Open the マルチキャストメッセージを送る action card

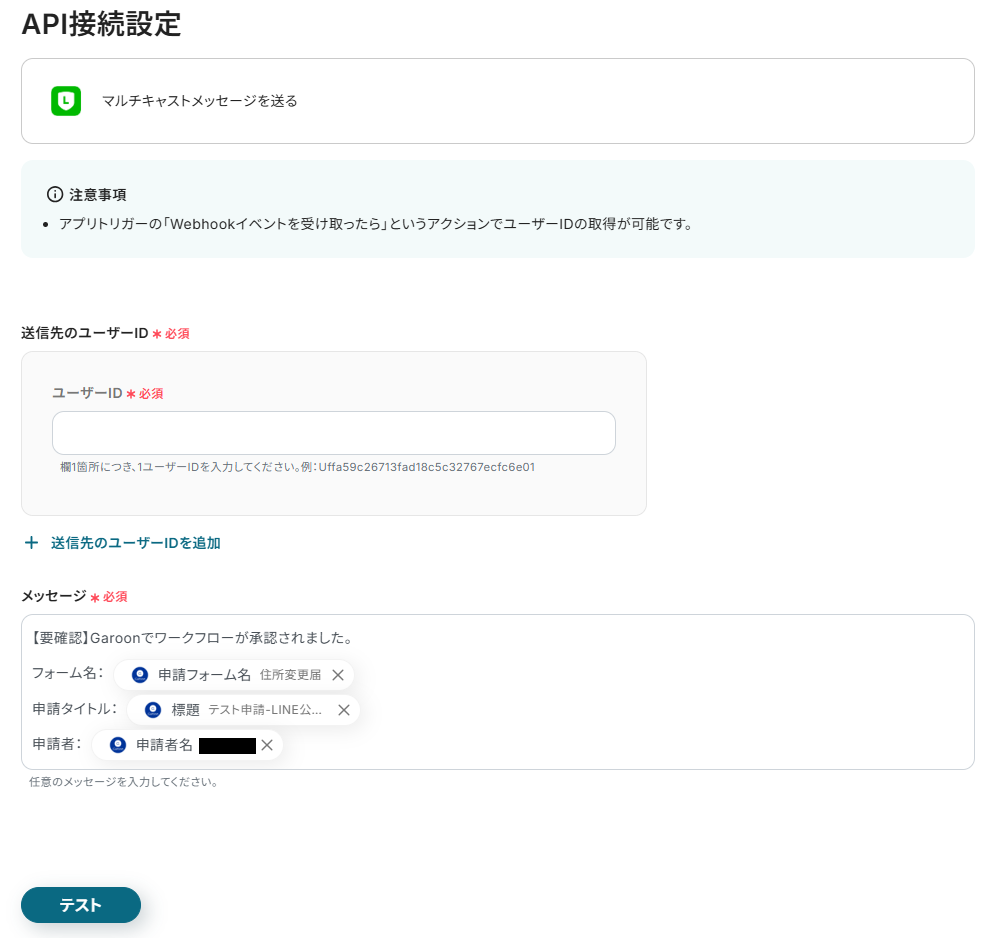[x=497, y=101]
